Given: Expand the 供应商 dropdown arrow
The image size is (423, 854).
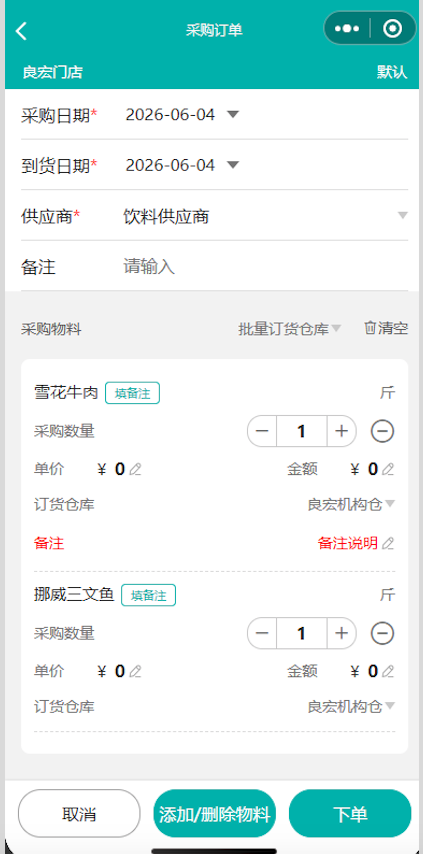Looking at the screenshot, I should pos(403,215).
